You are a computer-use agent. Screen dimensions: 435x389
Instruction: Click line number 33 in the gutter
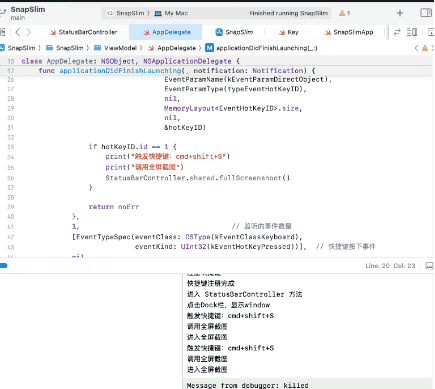11,147
